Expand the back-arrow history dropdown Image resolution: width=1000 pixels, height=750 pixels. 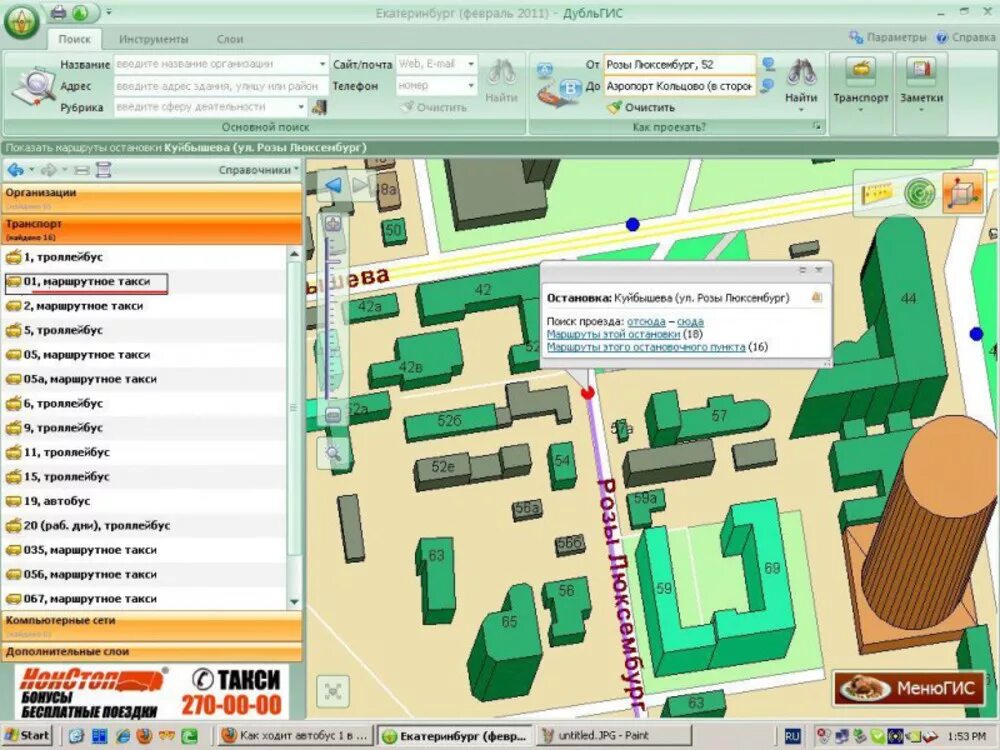pyautogui.click(x=31, y=170)
